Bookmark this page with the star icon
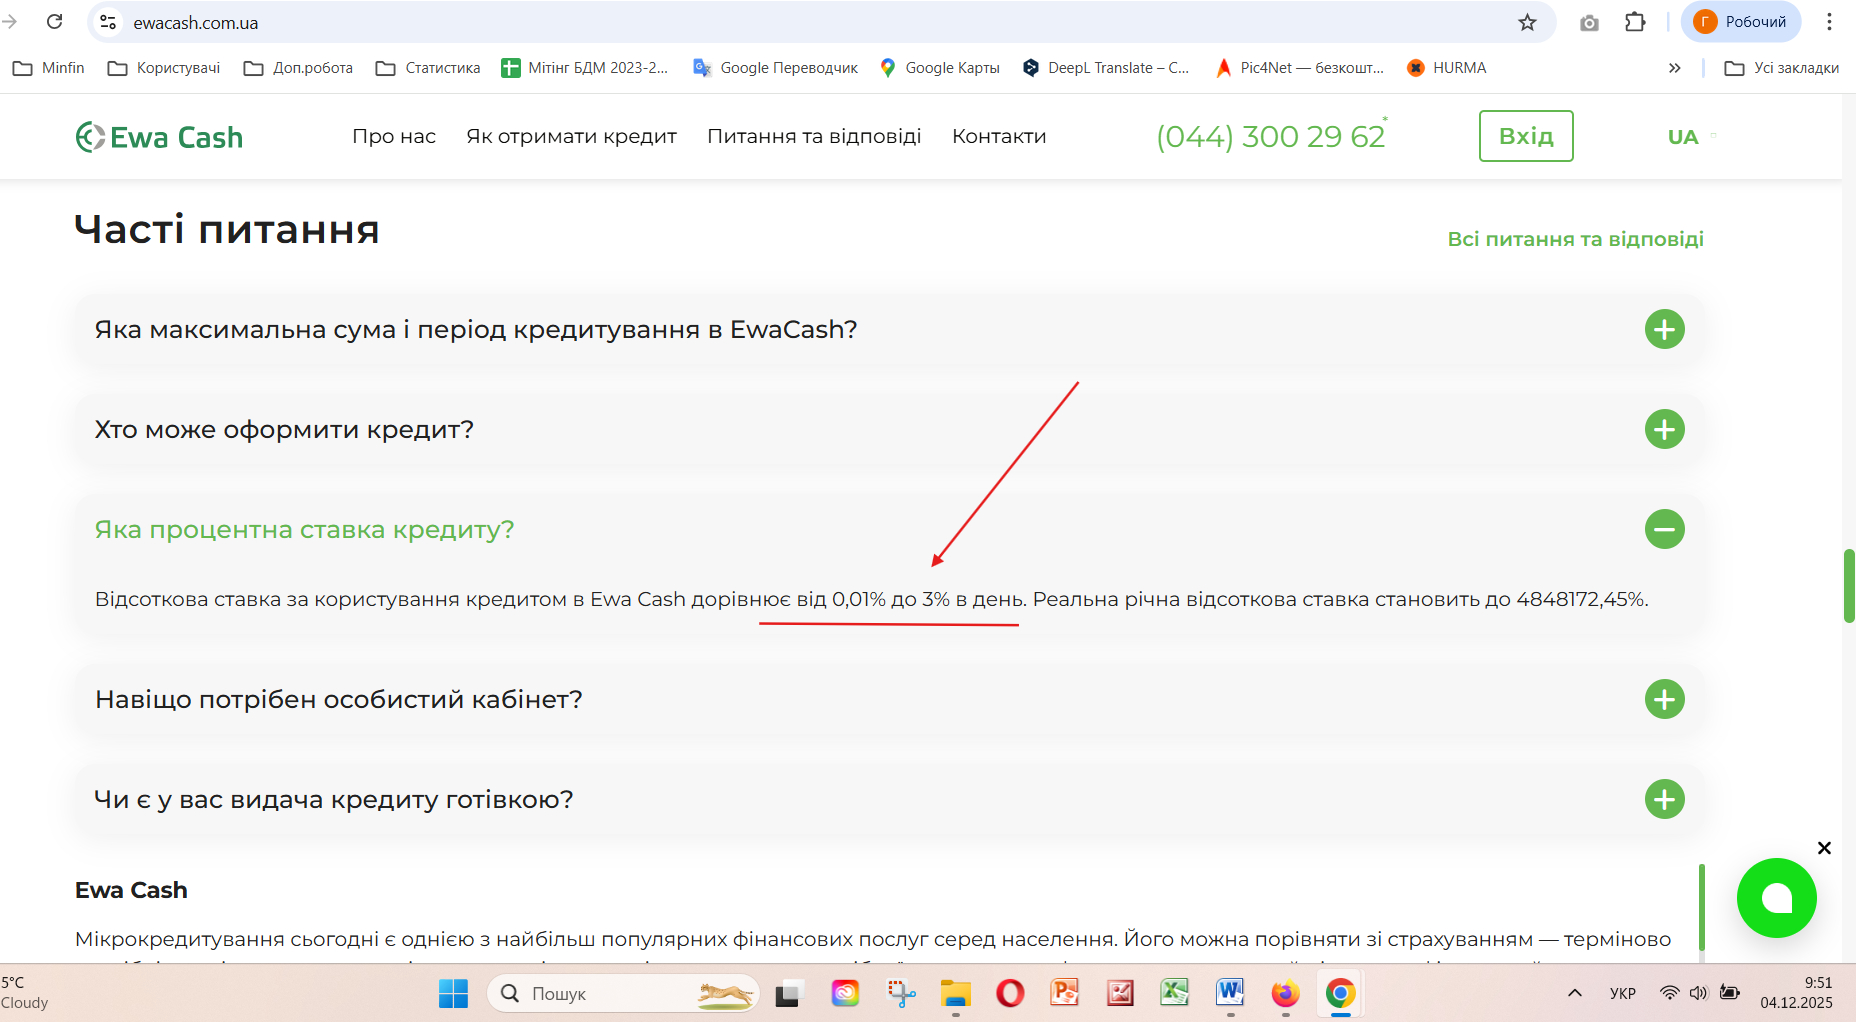This screenshot has height=1022, width=1856. pos(1527,22)
